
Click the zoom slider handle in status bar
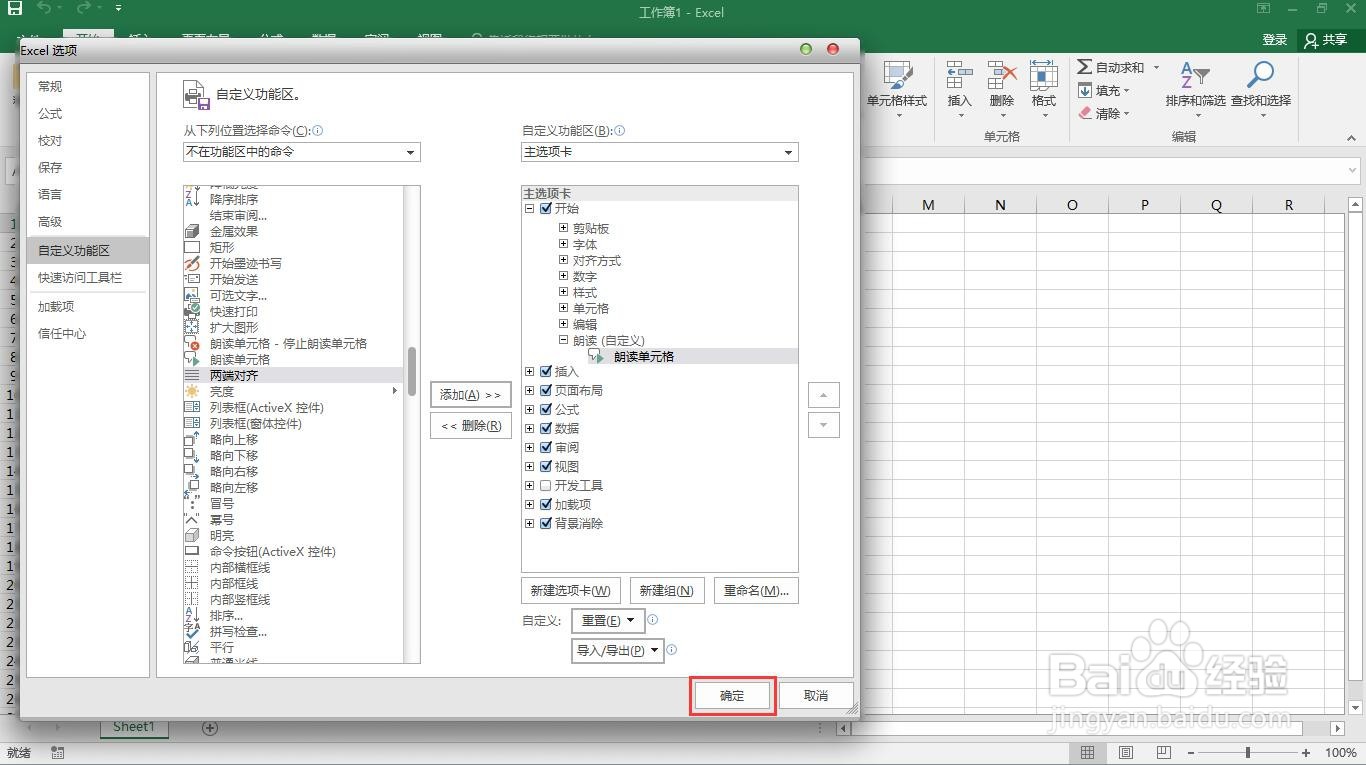1247,752
